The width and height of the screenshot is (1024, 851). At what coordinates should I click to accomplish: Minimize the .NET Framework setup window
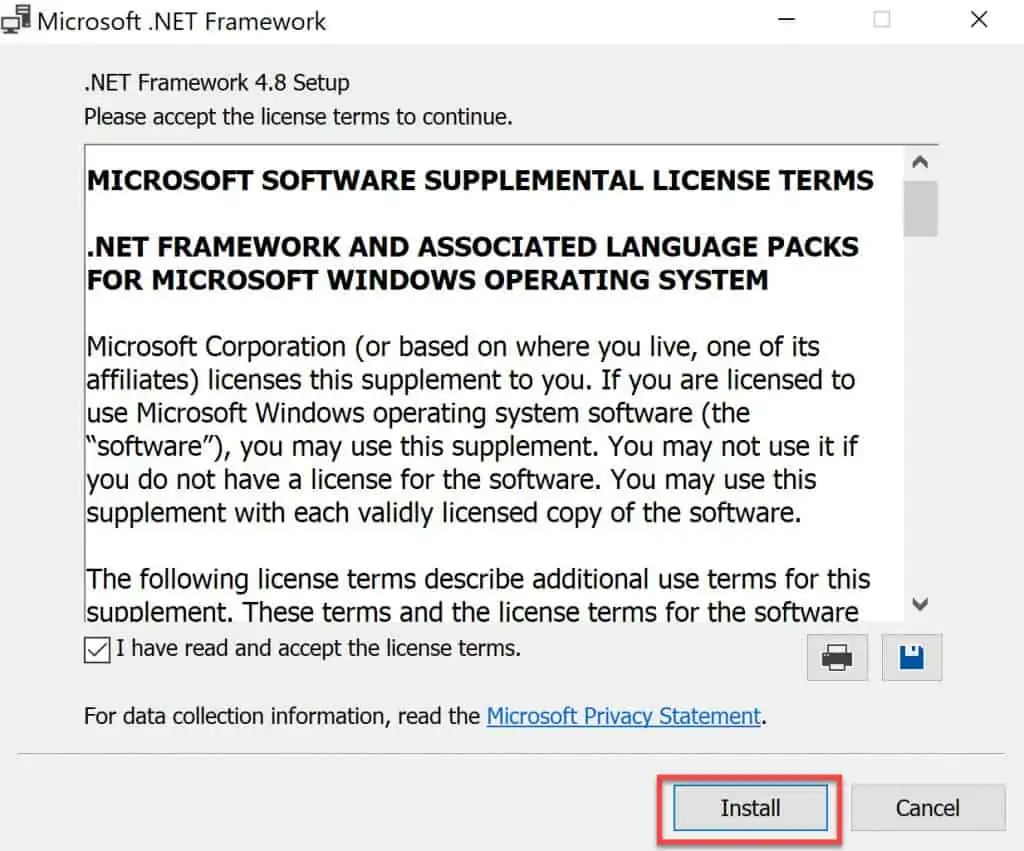(786, 20)
